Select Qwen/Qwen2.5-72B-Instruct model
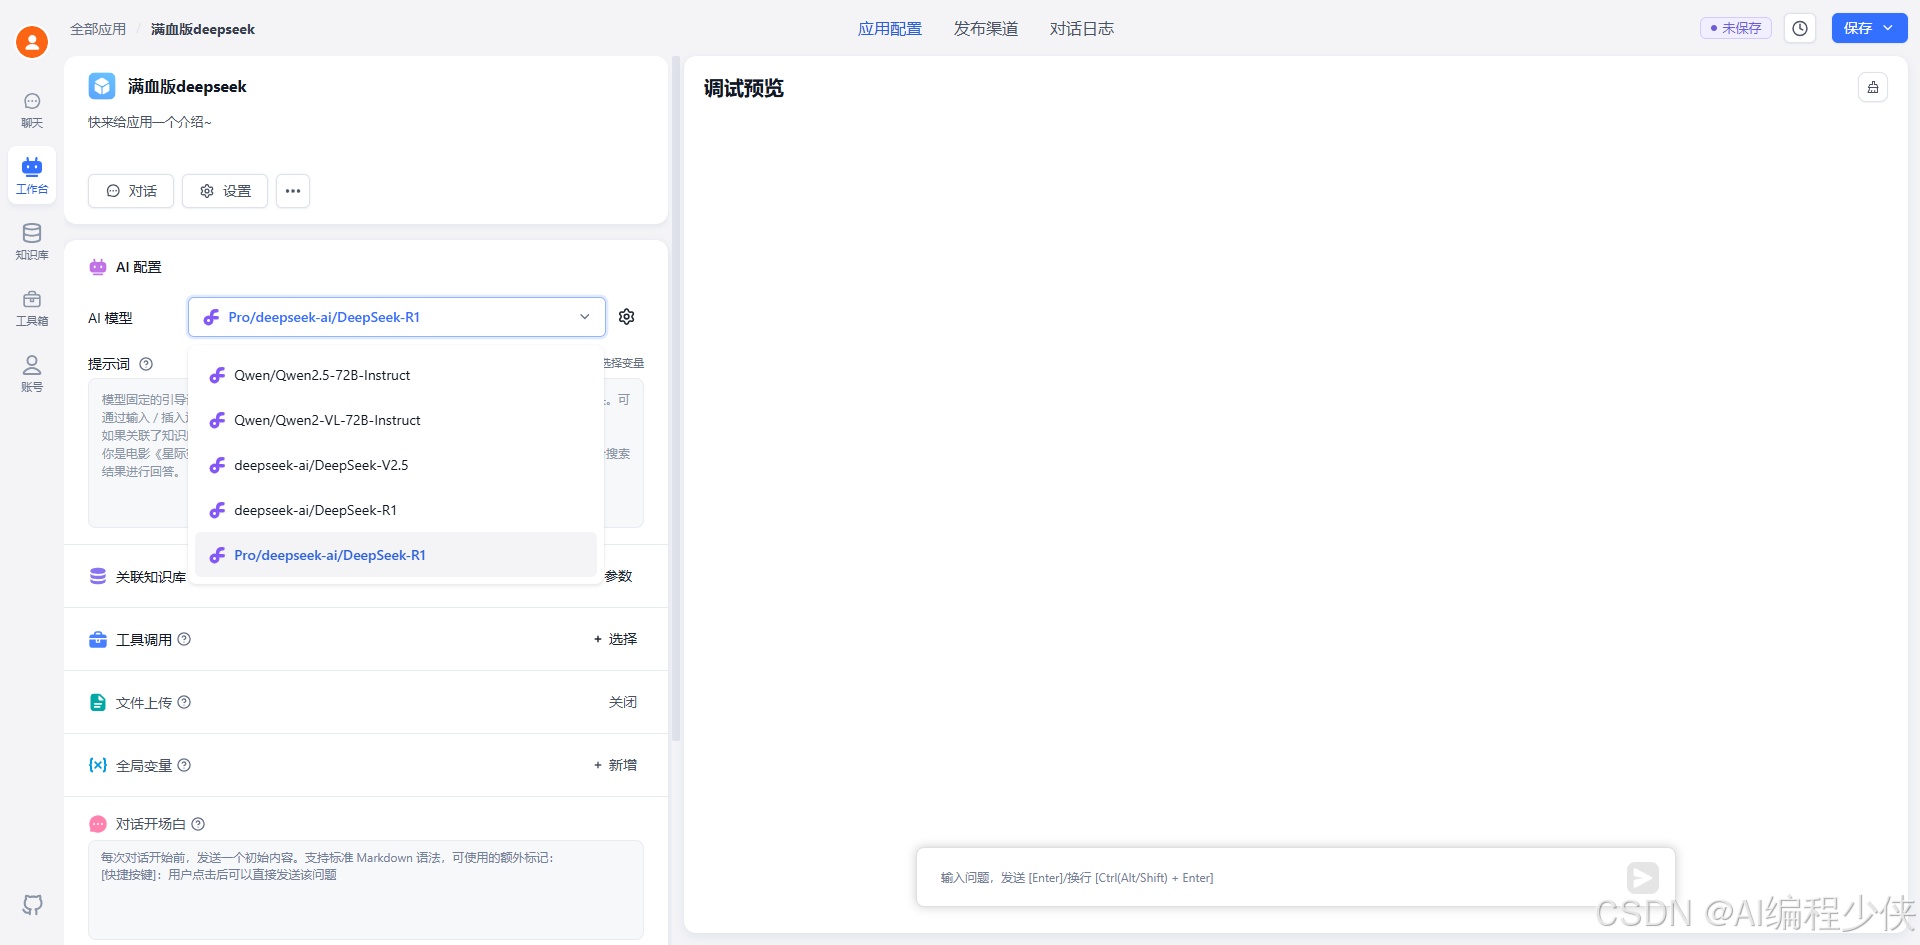1920x945 pixels. tap(396, 375)
